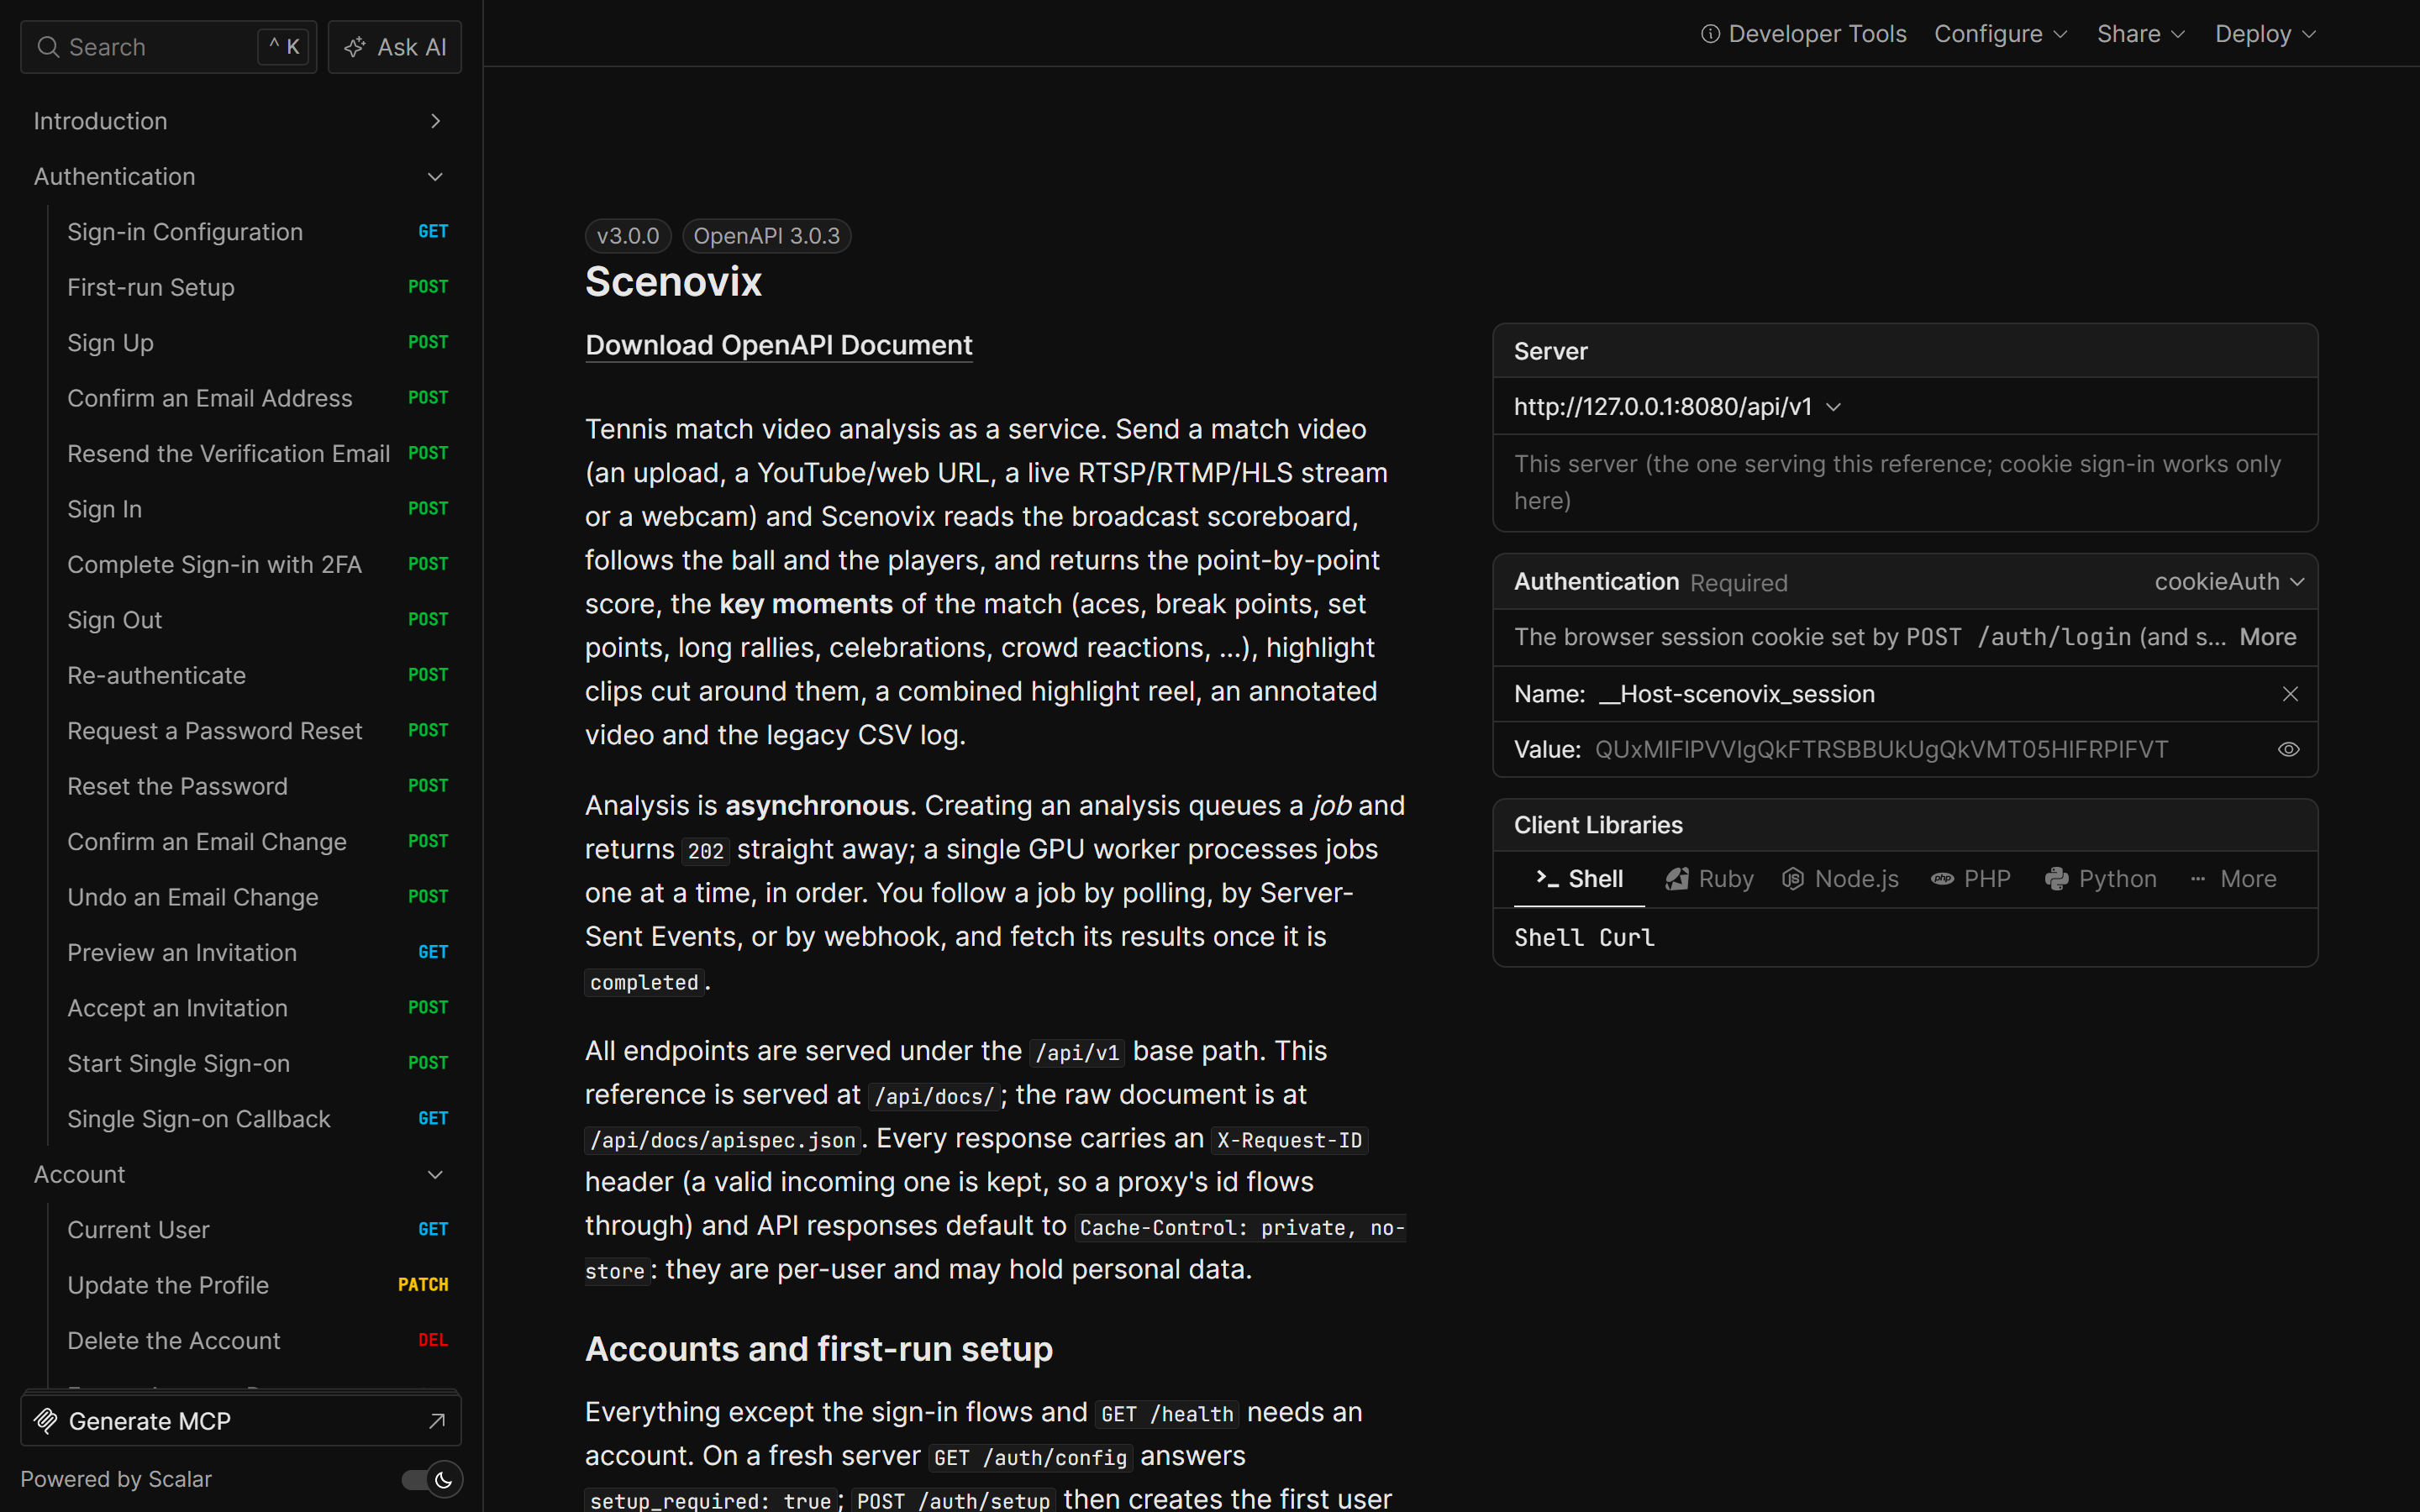Open Sign-in Configuration endpoint

pyautogui.click(x=257, y=232)
